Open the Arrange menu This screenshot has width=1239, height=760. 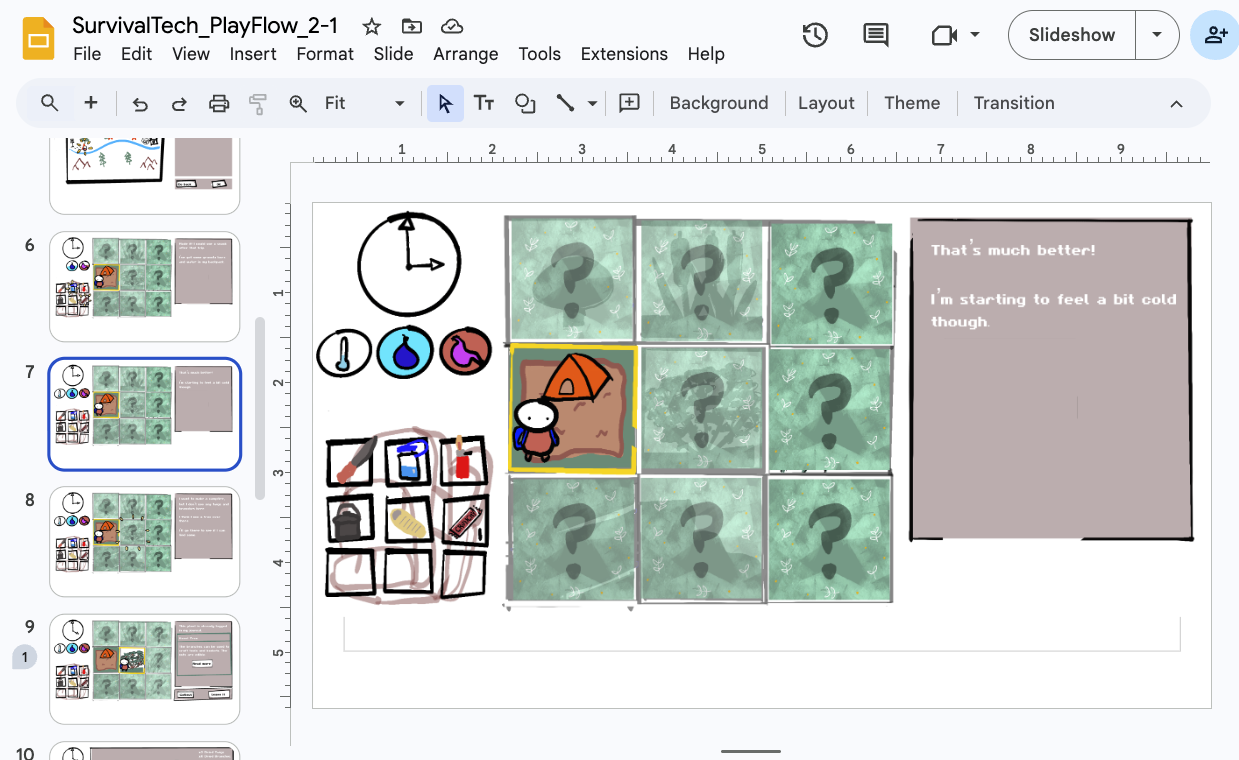click(x=466, y=54)
